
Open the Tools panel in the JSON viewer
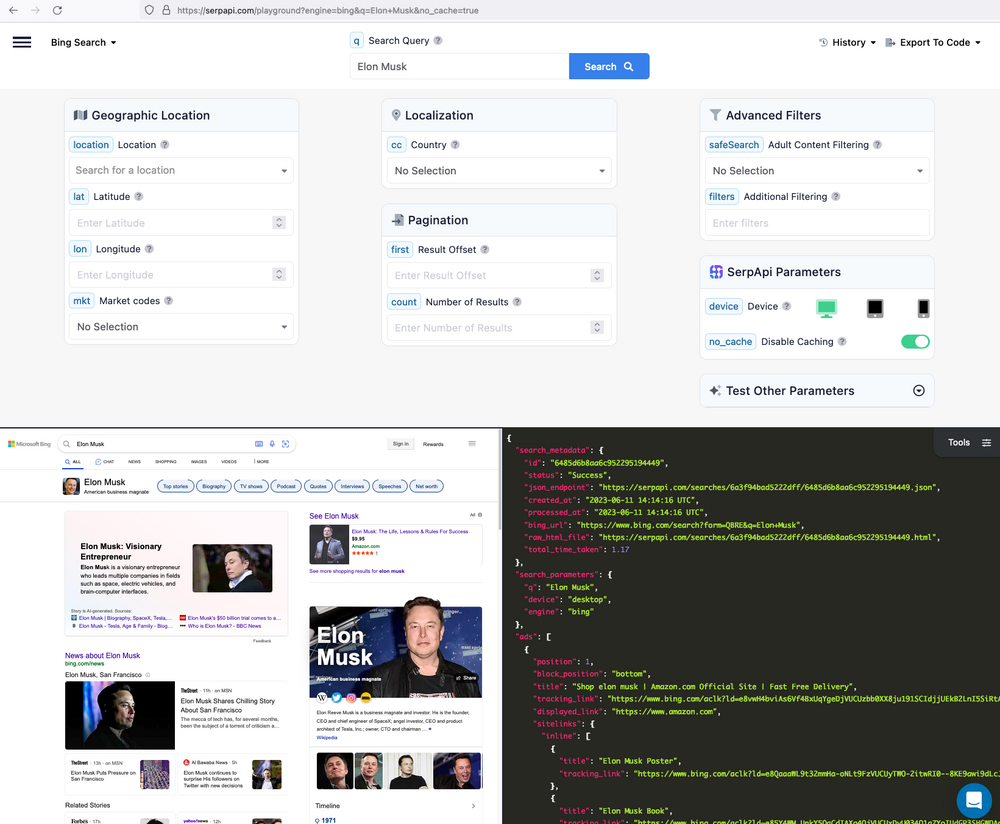pyautogui.click(x=958, y=442)
